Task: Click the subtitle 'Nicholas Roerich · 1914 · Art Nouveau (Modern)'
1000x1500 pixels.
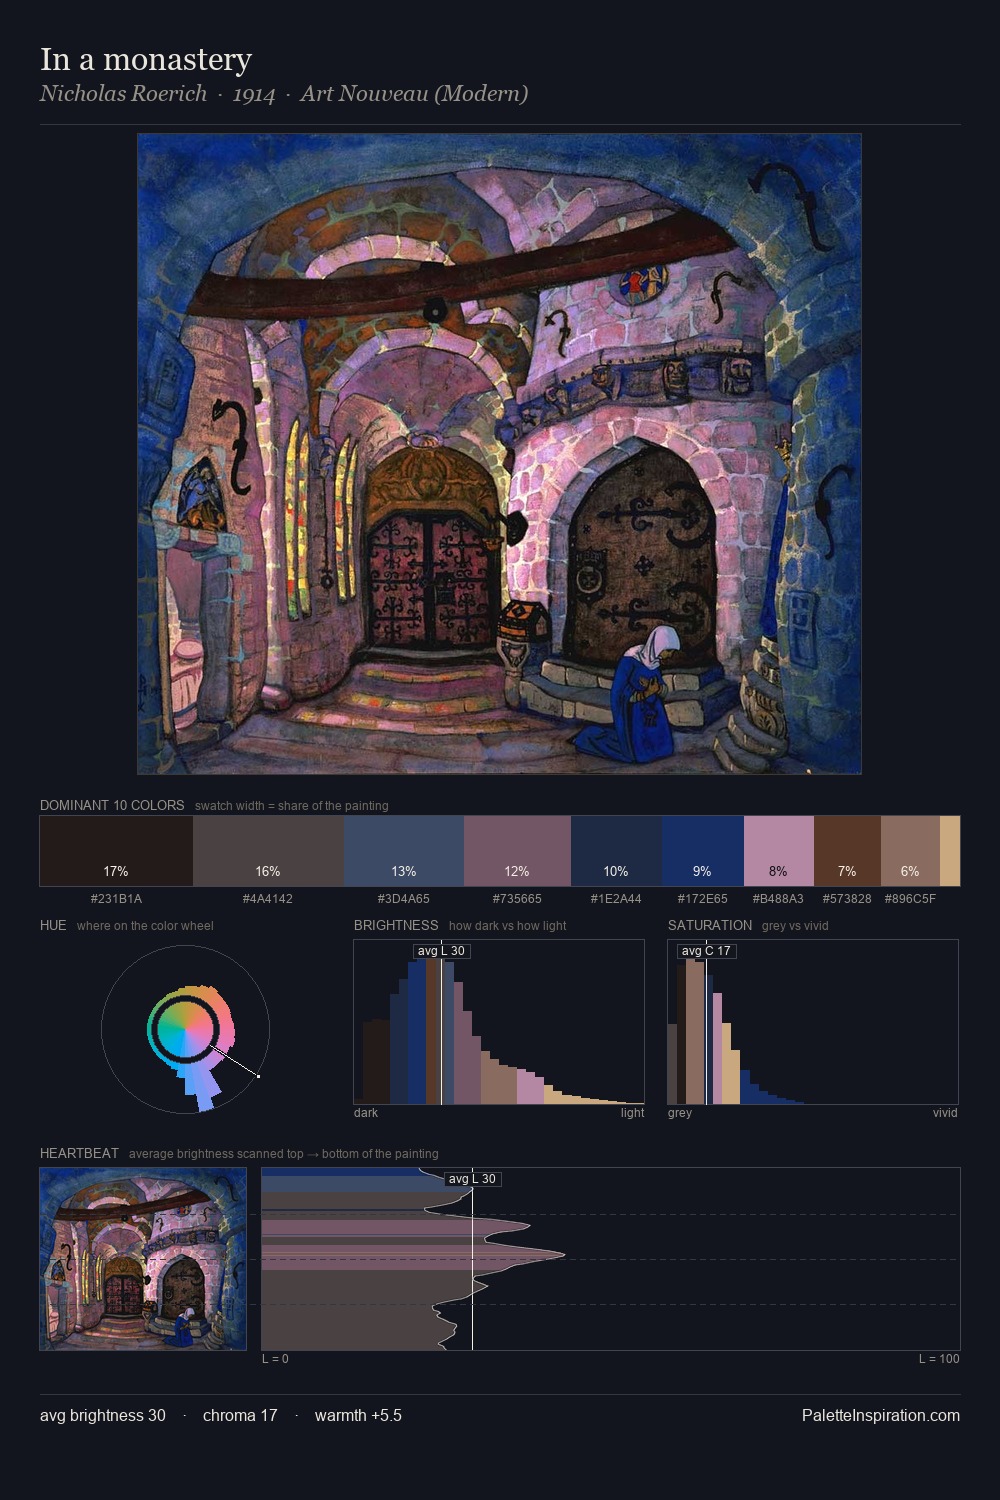Action: (284, 94)
